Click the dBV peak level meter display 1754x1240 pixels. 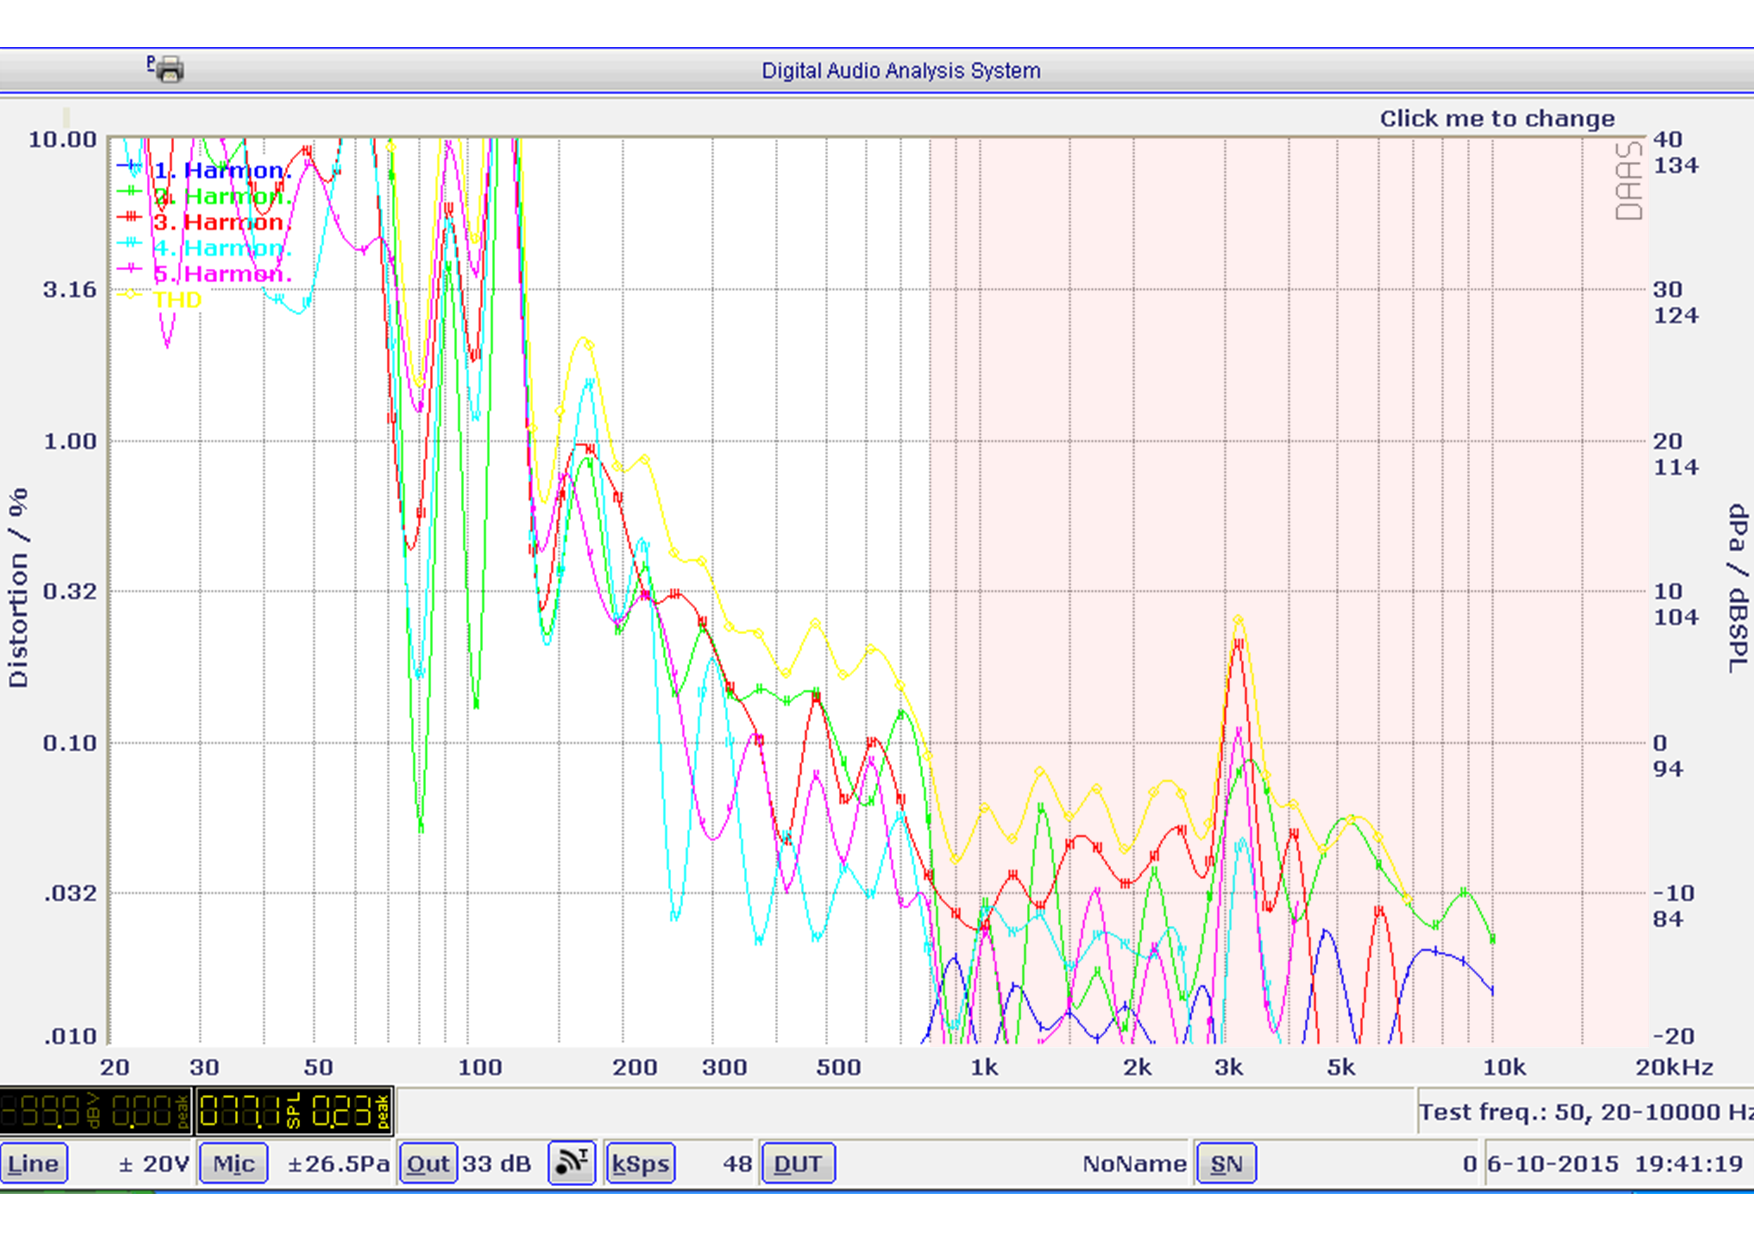click(x=96, y=1111)
